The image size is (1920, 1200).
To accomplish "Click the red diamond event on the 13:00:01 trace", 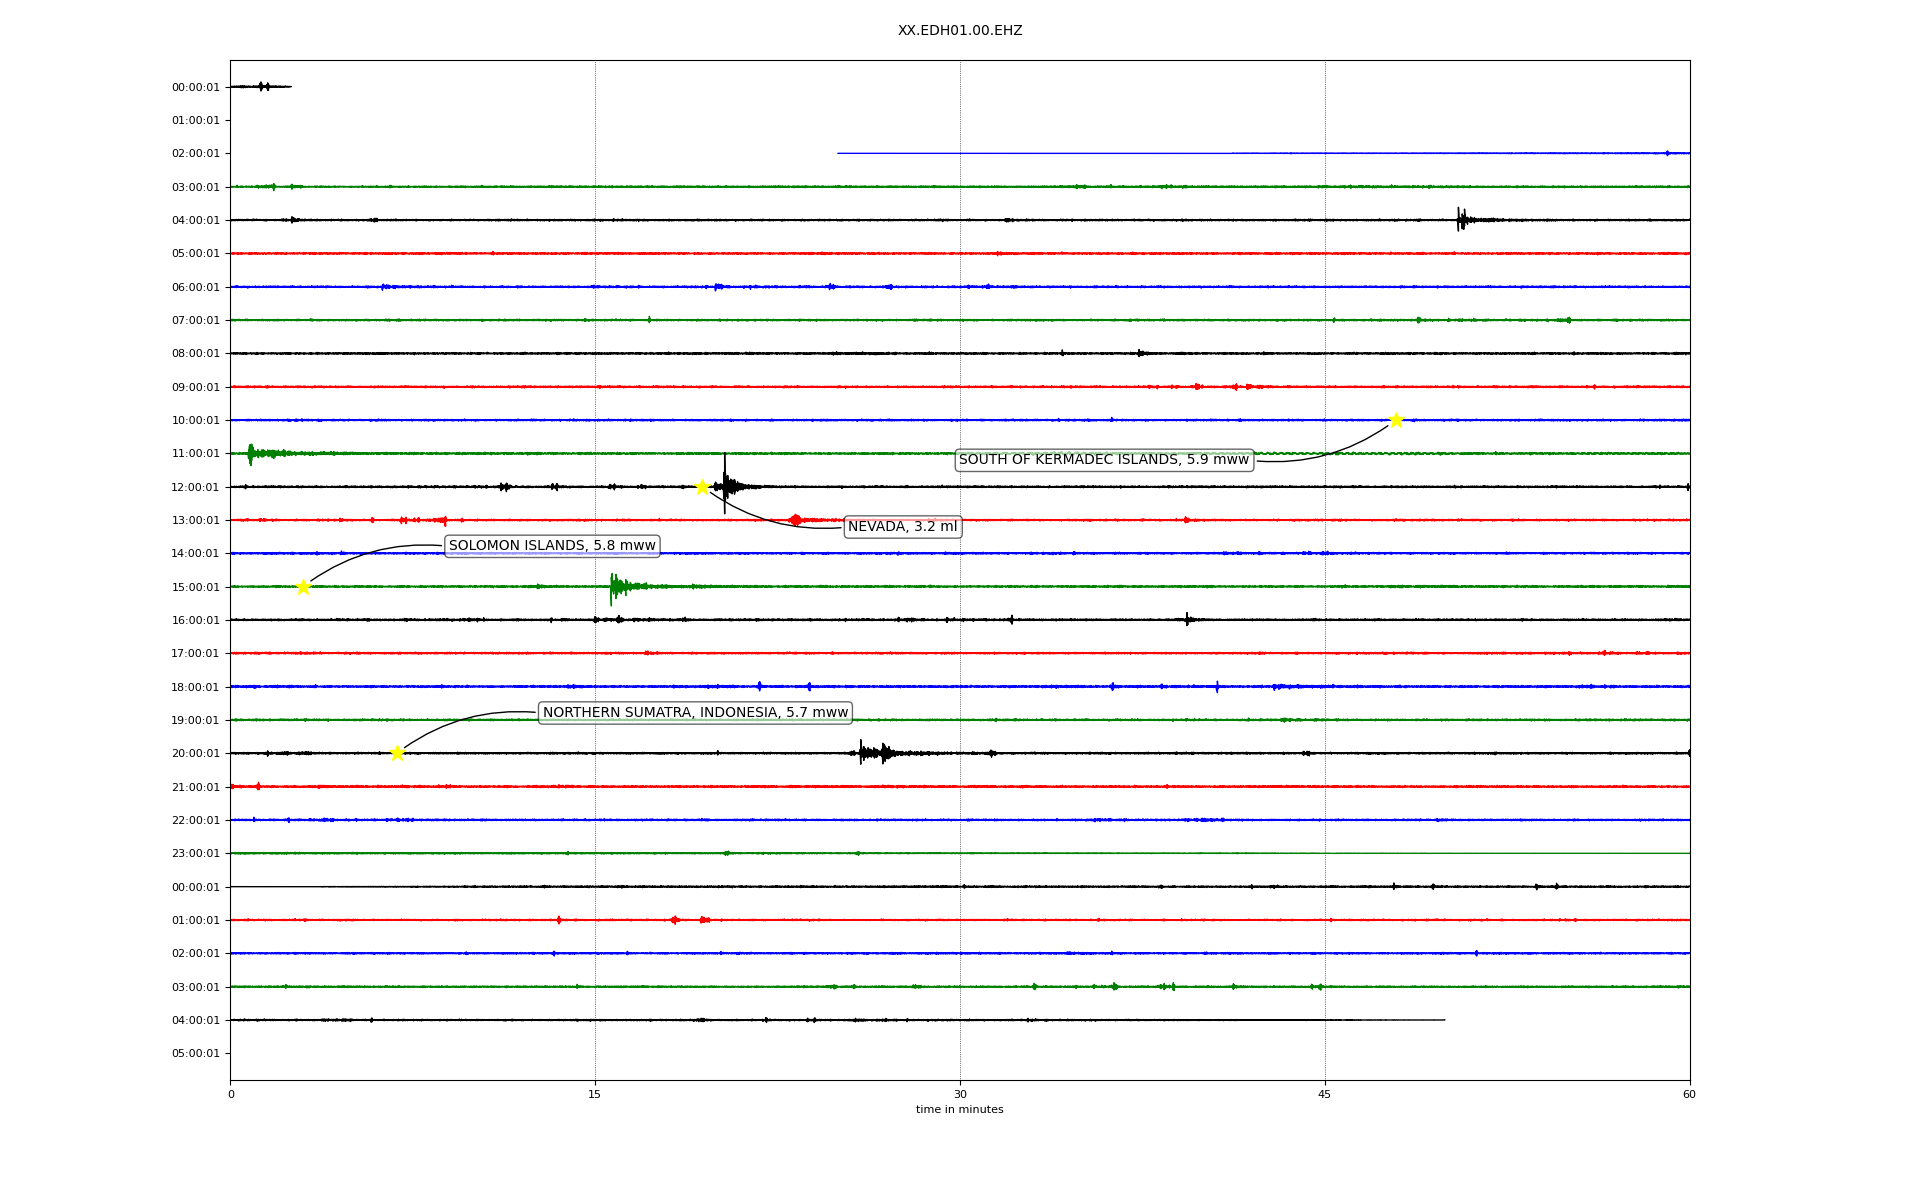I will (x=795, y=520).
